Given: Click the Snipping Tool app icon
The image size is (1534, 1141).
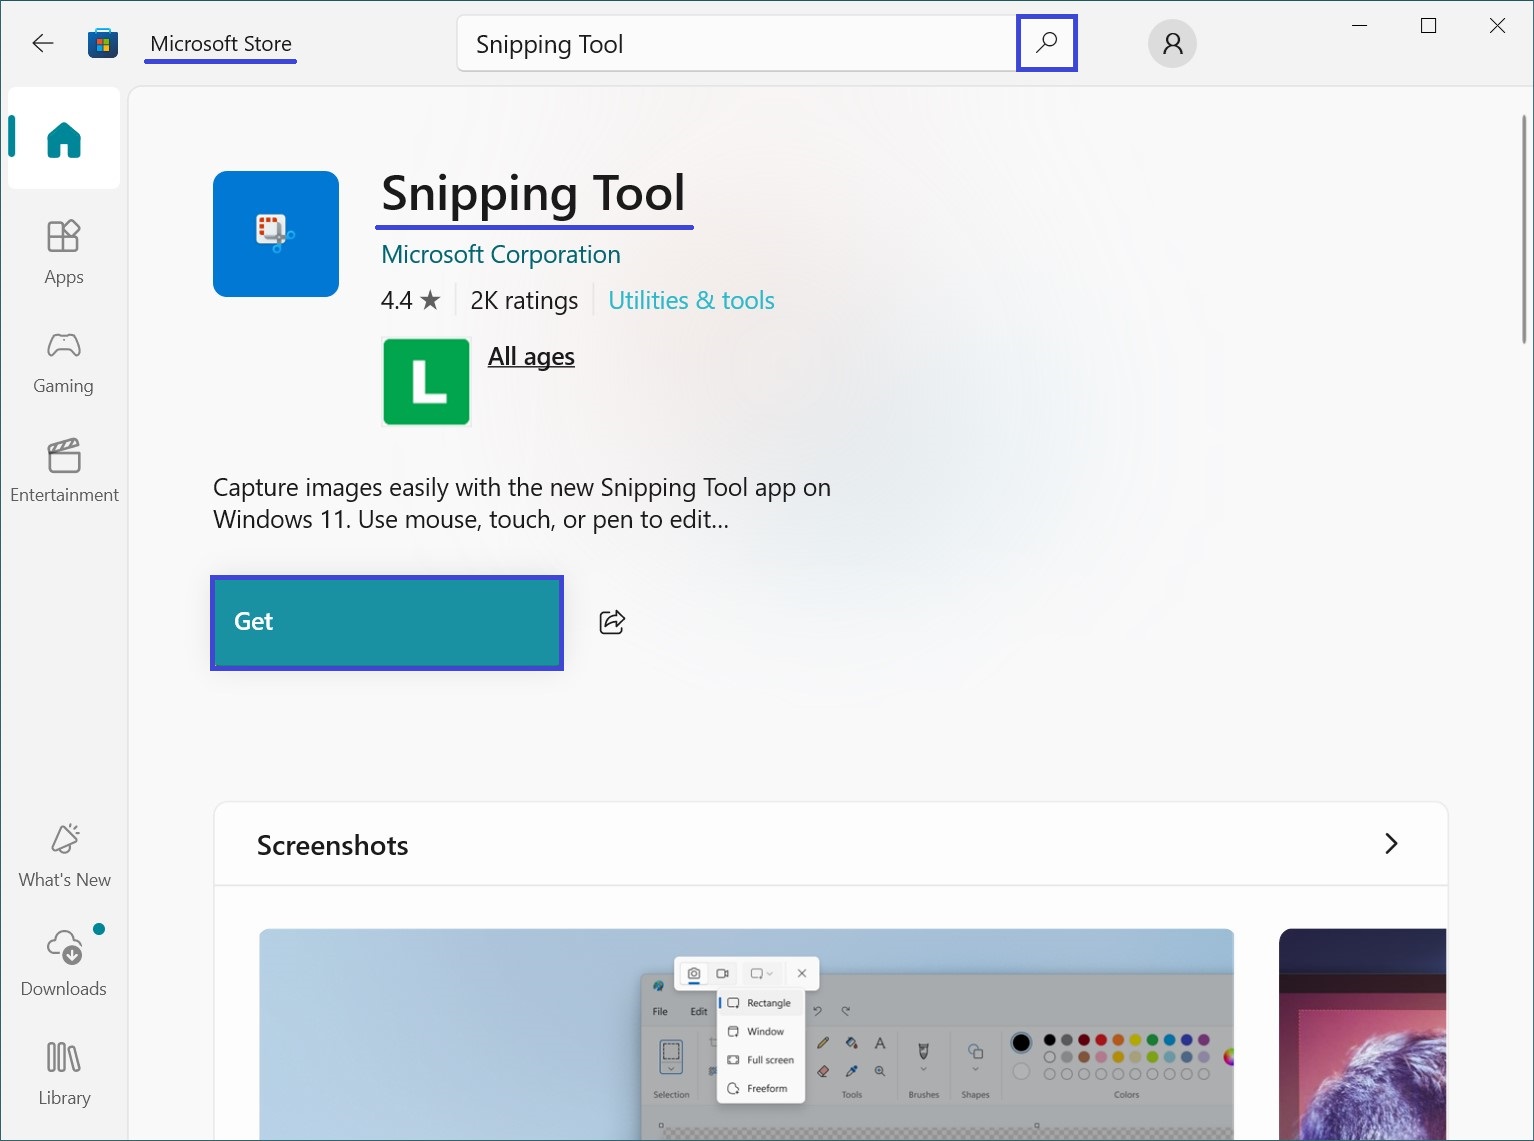Looking at the screenshot, I should tap(276, 234).
